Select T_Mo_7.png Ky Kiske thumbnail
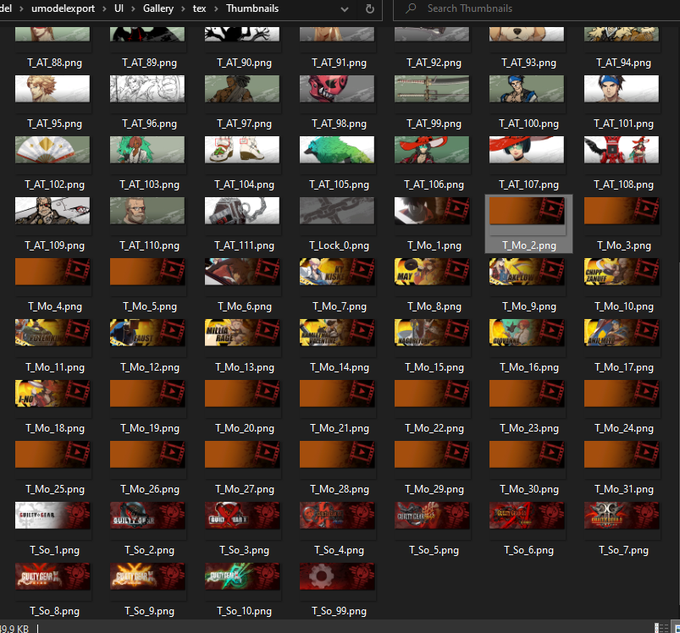The width and height of the screenshot is (680, 633). [337, 272]
